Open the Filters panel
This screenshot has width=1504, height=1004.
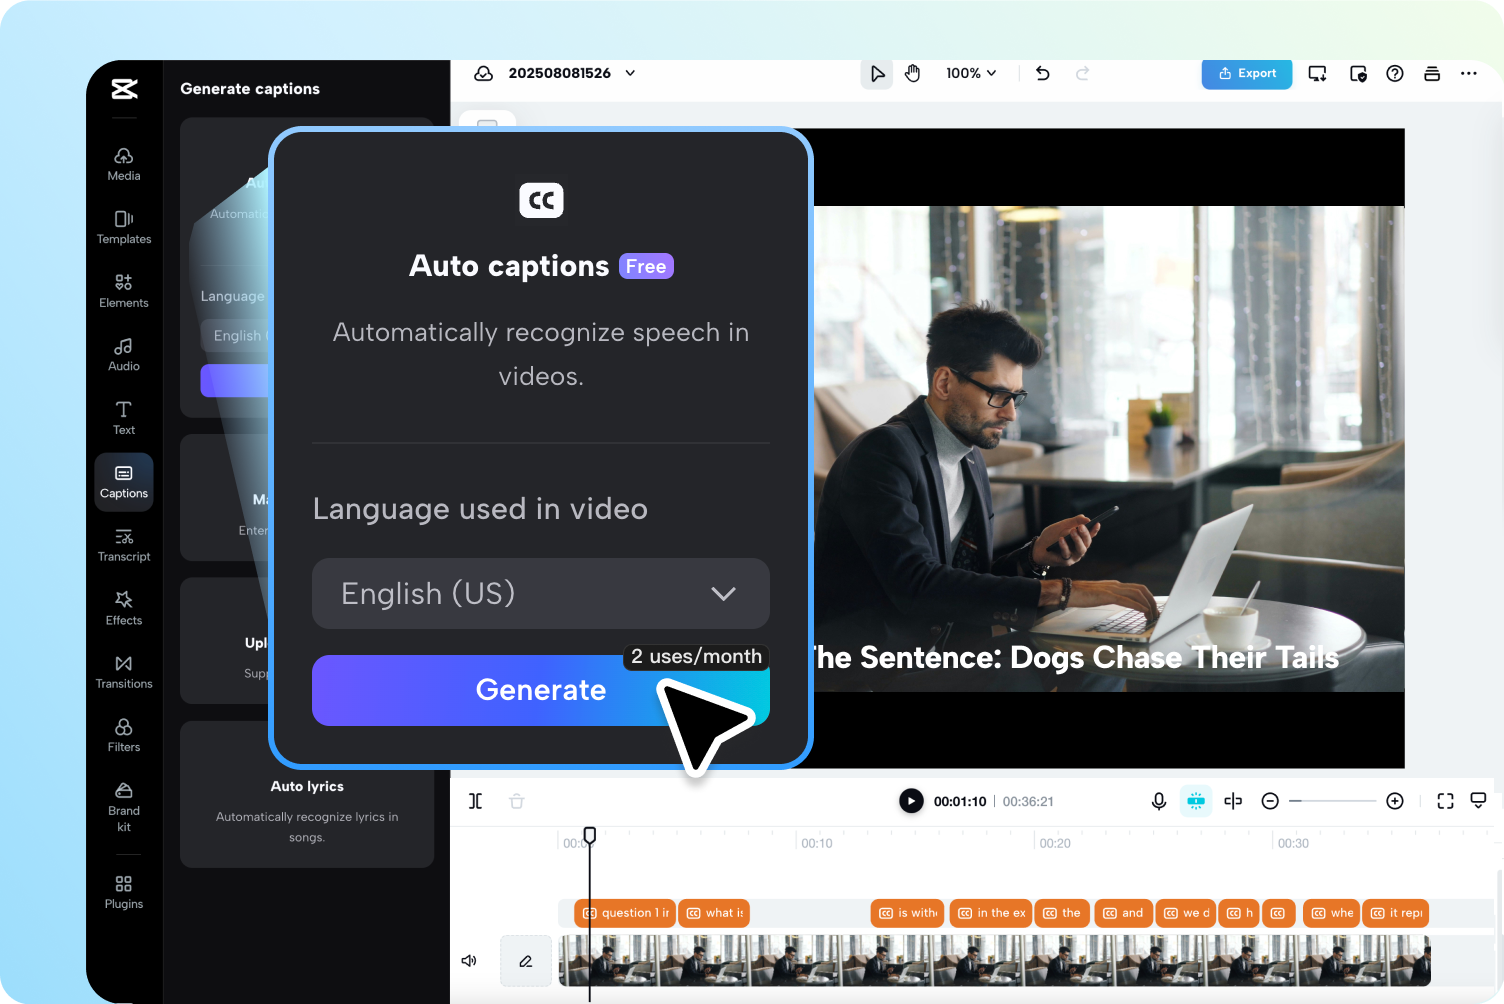tap(124, 736)
